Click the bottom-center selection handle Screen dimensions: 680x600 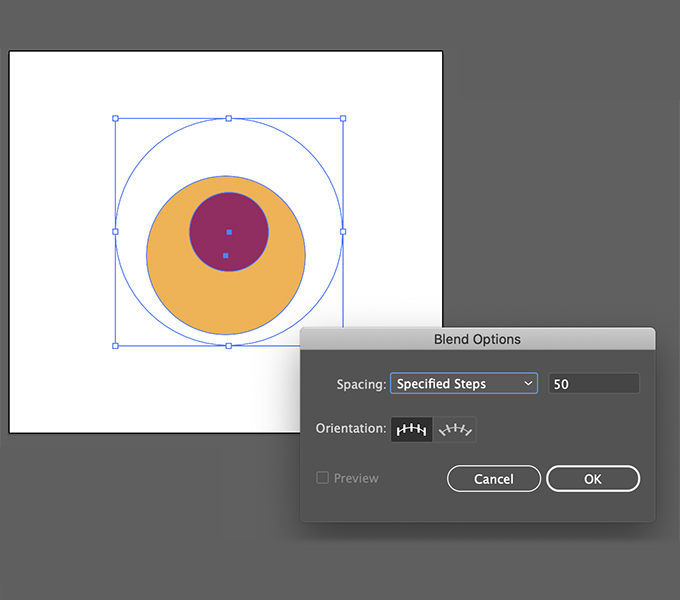(229, 346)
